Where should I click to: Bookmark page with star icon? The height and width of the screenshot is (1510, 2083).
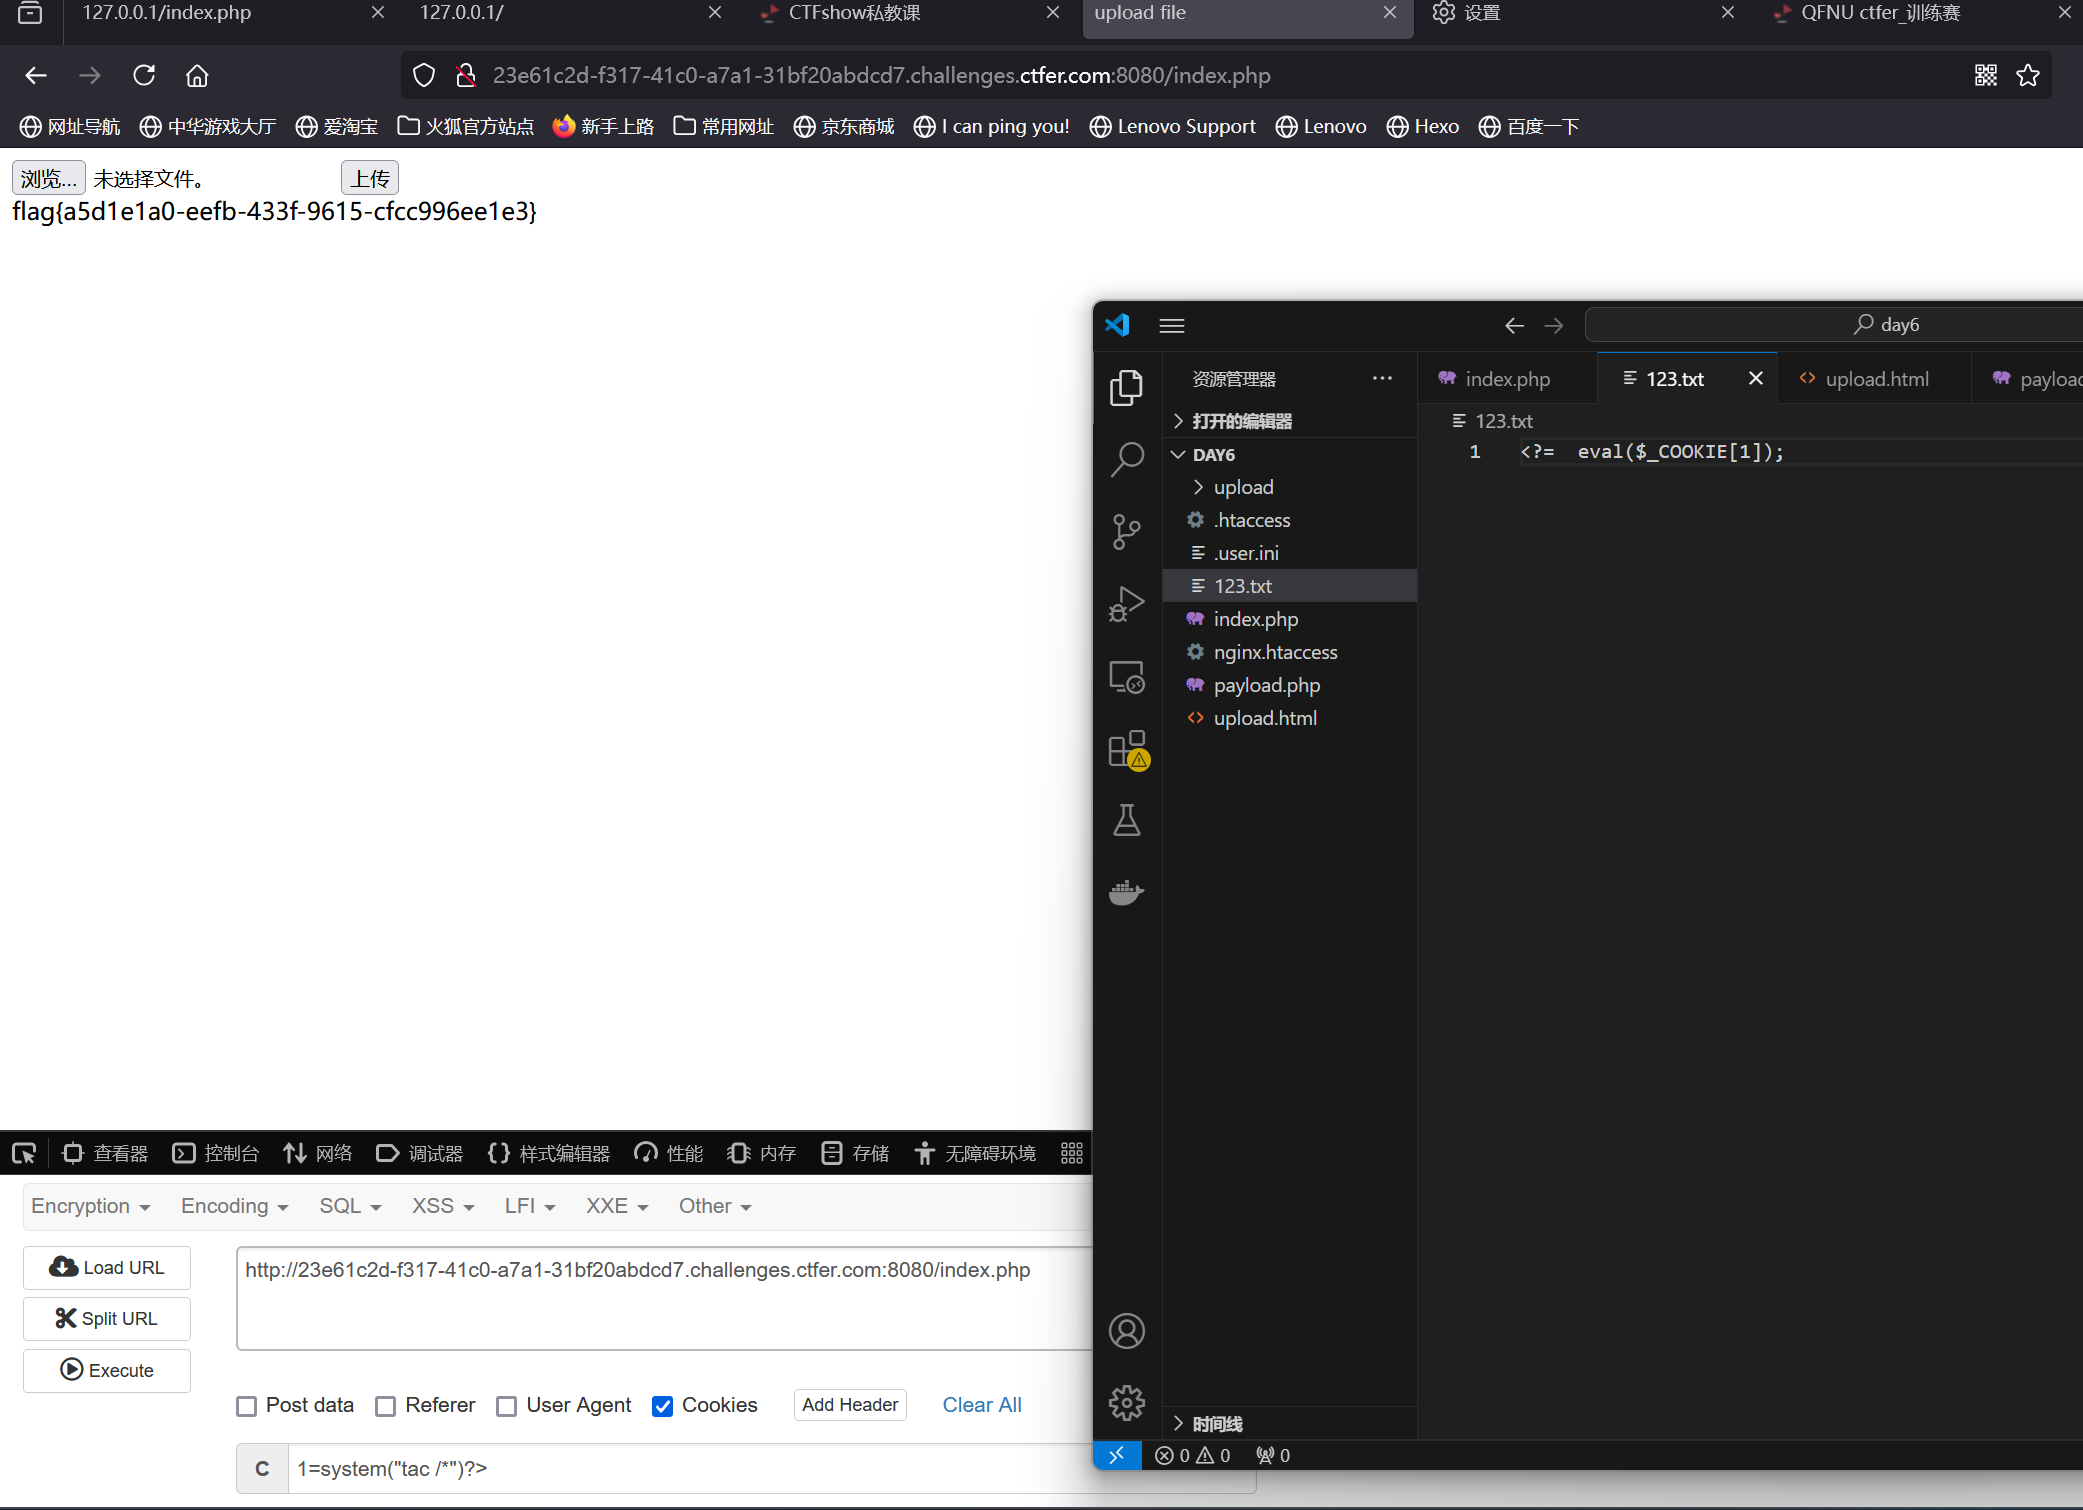[x=2028, y=76]
